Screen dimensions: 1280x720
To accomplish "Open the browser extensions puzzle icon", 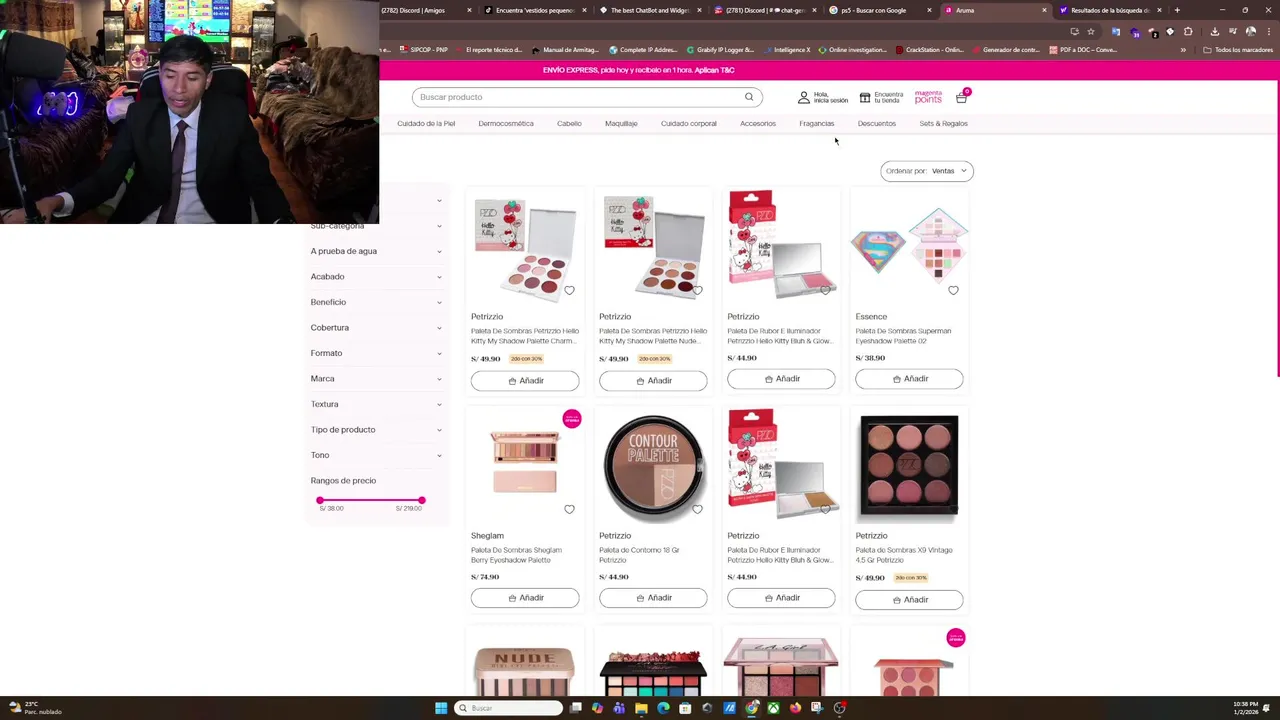I will [x=1188, y=31].
